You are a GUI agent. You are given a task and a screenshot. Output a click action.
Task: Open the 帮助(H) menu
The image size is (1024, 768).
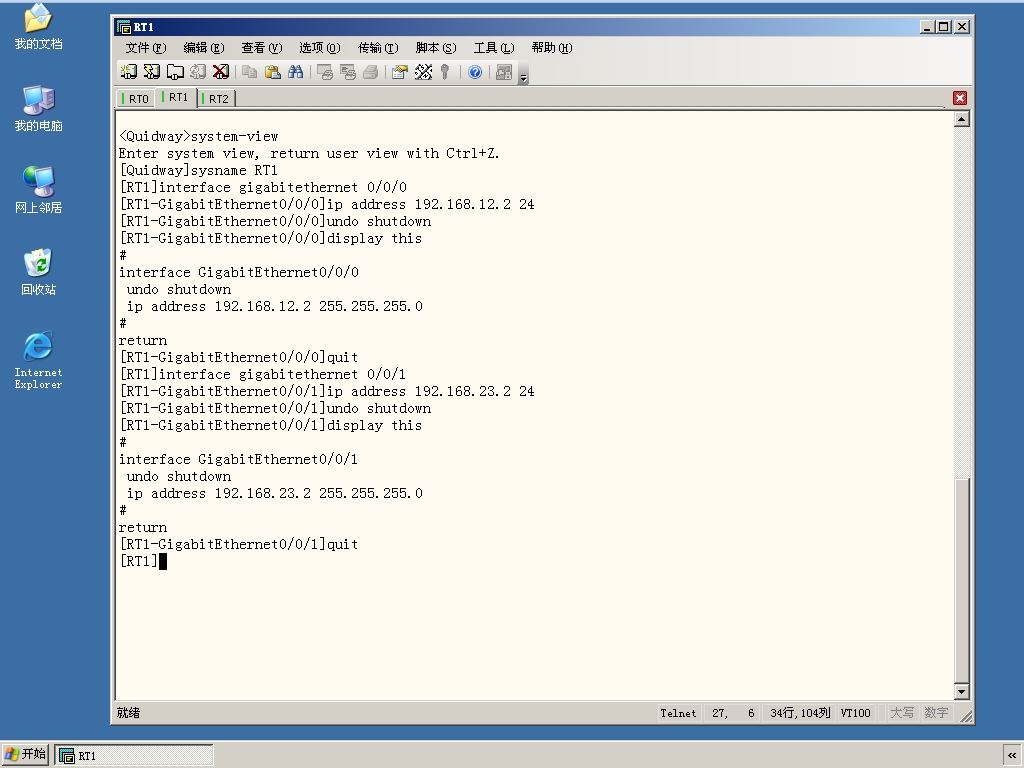pos(552,48)
